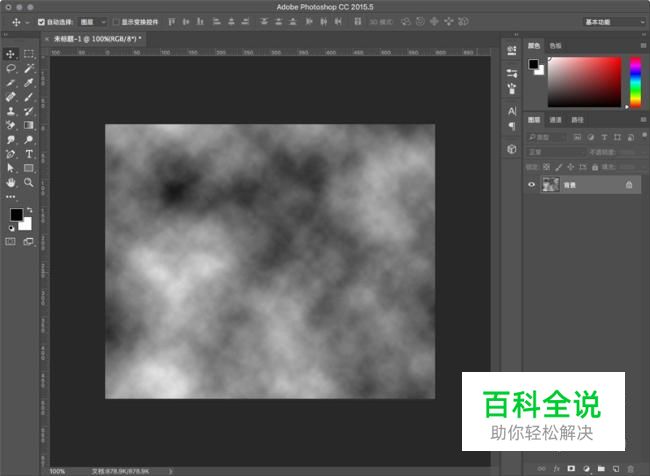Toggle the type layers filter icon
This screenshot has height=476, width=650.
tap(604, 137)
